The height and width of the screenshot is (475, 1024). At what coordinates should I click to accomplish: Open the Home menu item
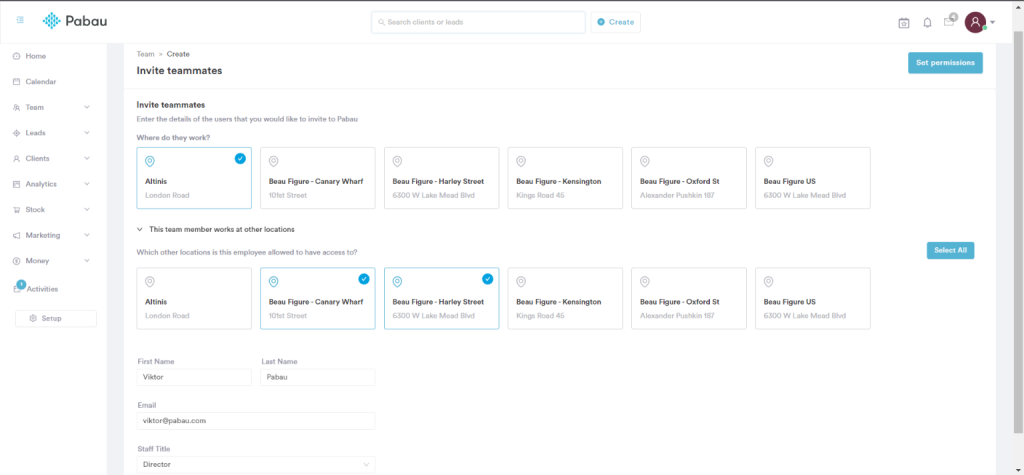click(x=35, y=56)
